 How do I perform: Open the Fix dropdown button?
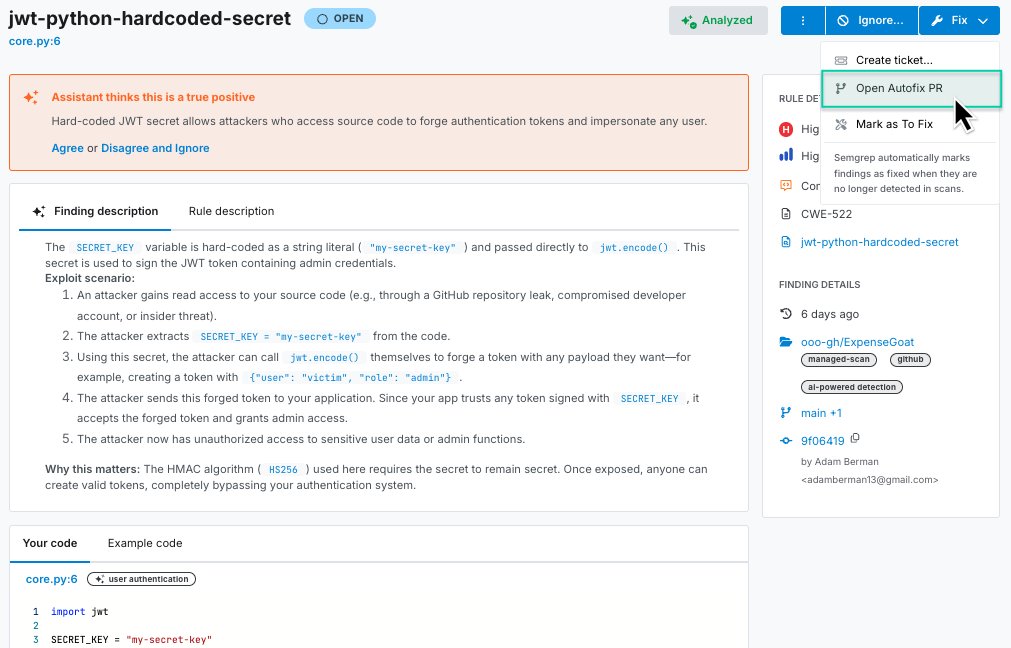pyautogui.click(x=959, y=21)
